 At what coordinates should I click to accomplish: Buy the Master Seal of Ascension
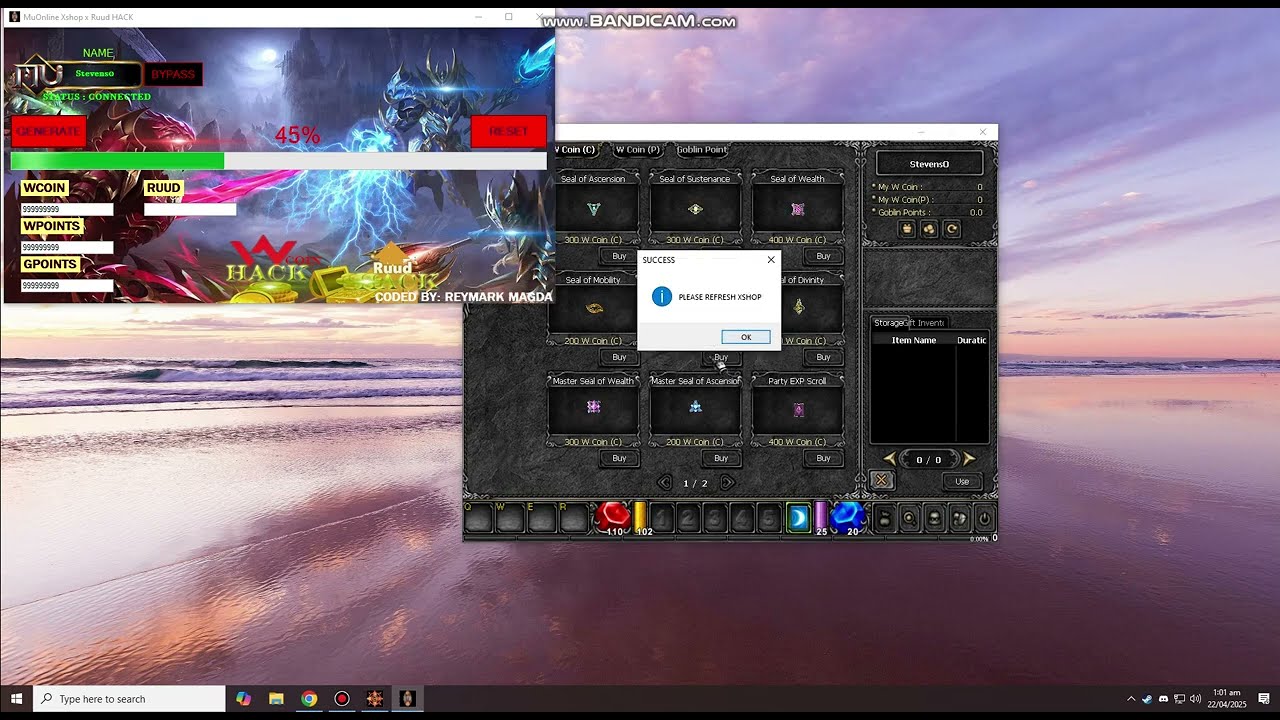point(721,458)
